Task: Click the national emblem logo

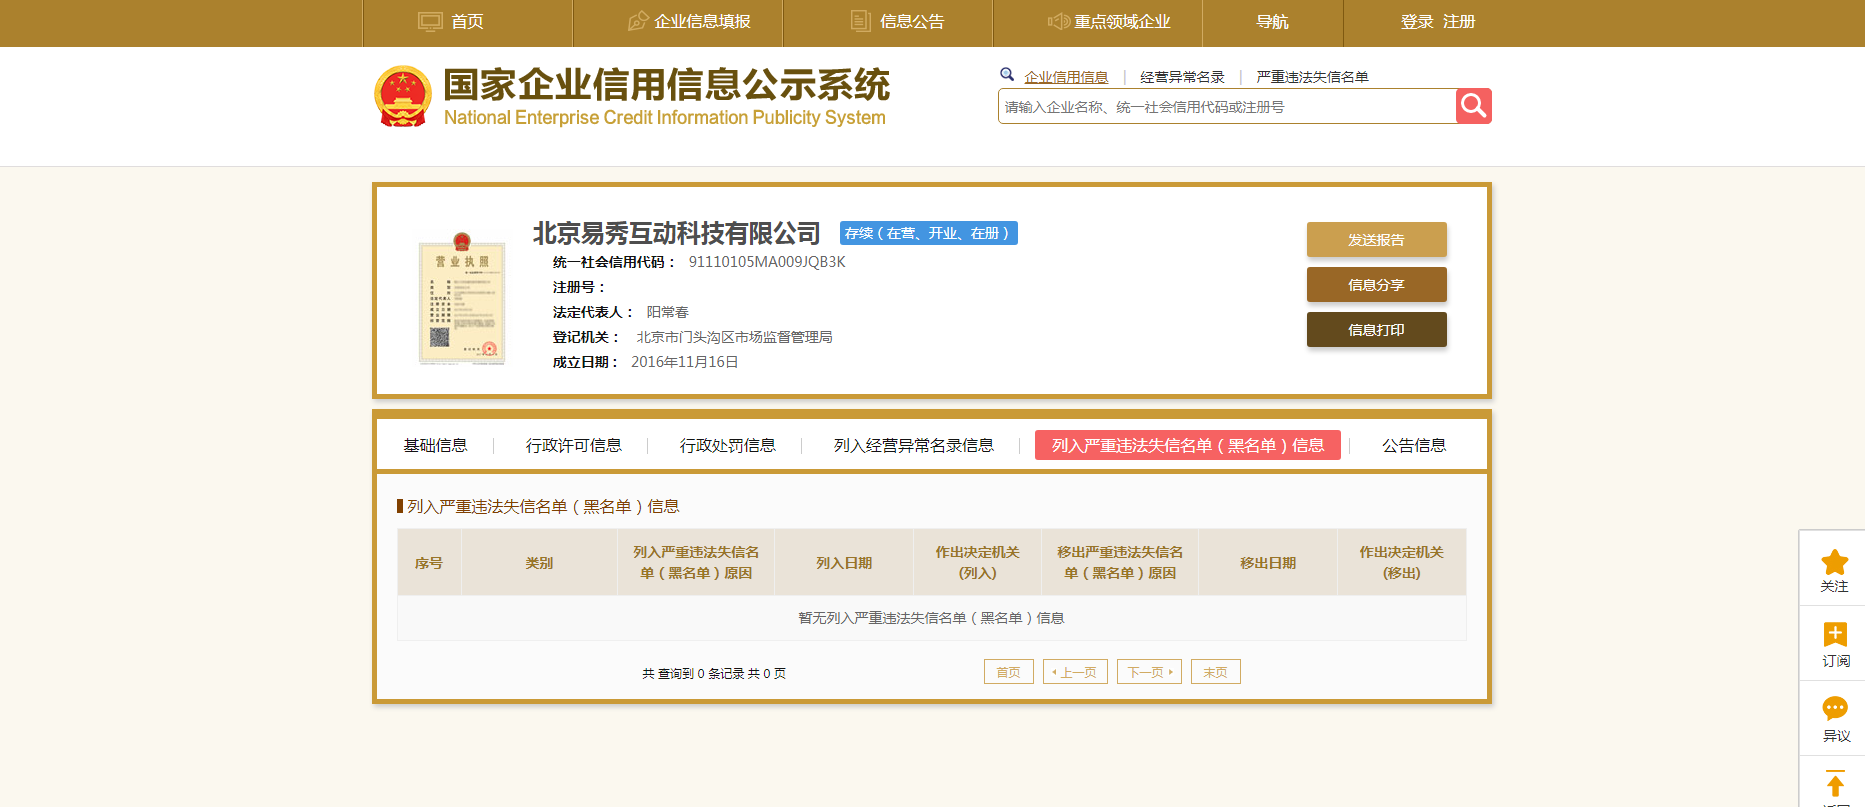Action: (402, 96)
